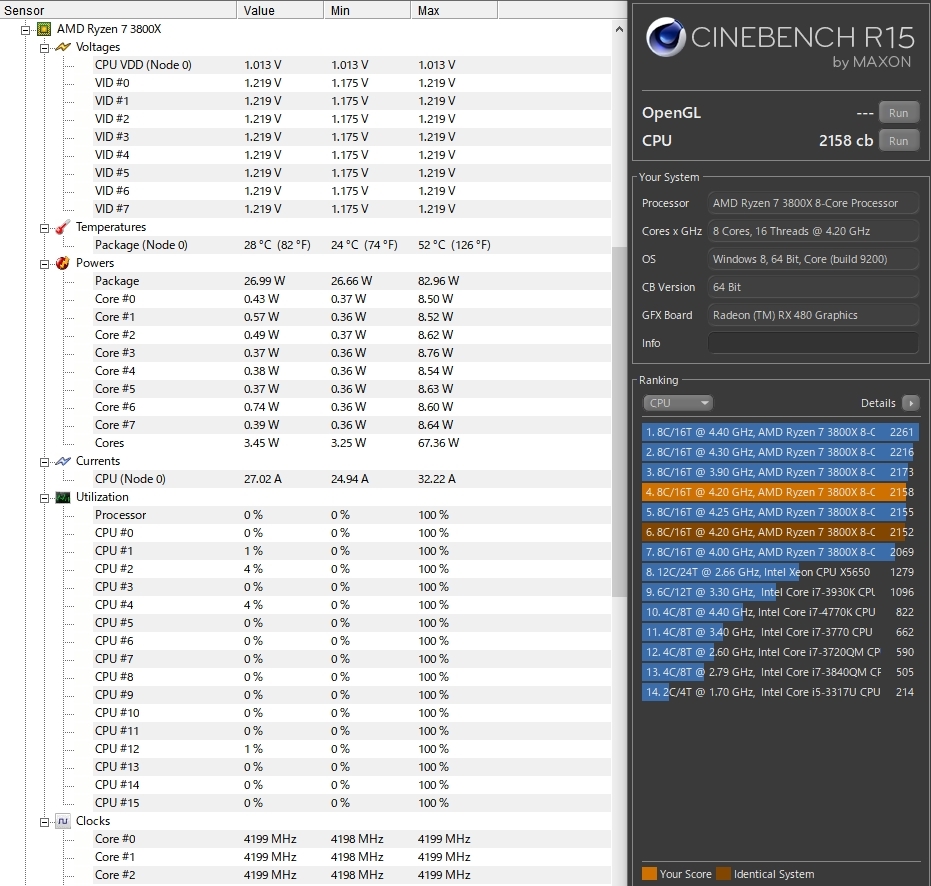Select the Package (Node 0) temperature row
Viewport: 931px width, 886px height.
coord(352,245)
